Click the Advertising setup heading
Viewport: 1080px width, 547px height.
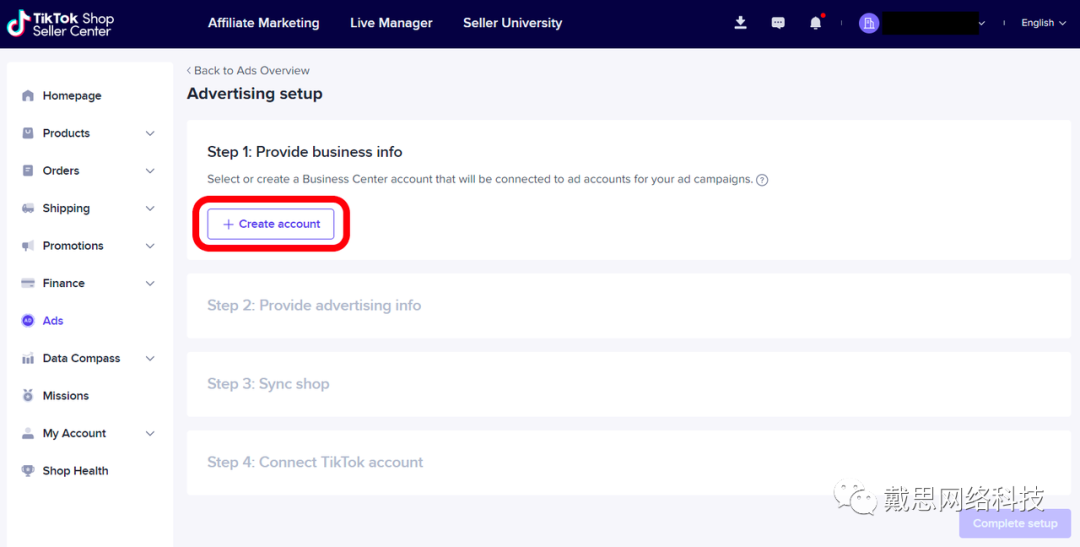254,94
